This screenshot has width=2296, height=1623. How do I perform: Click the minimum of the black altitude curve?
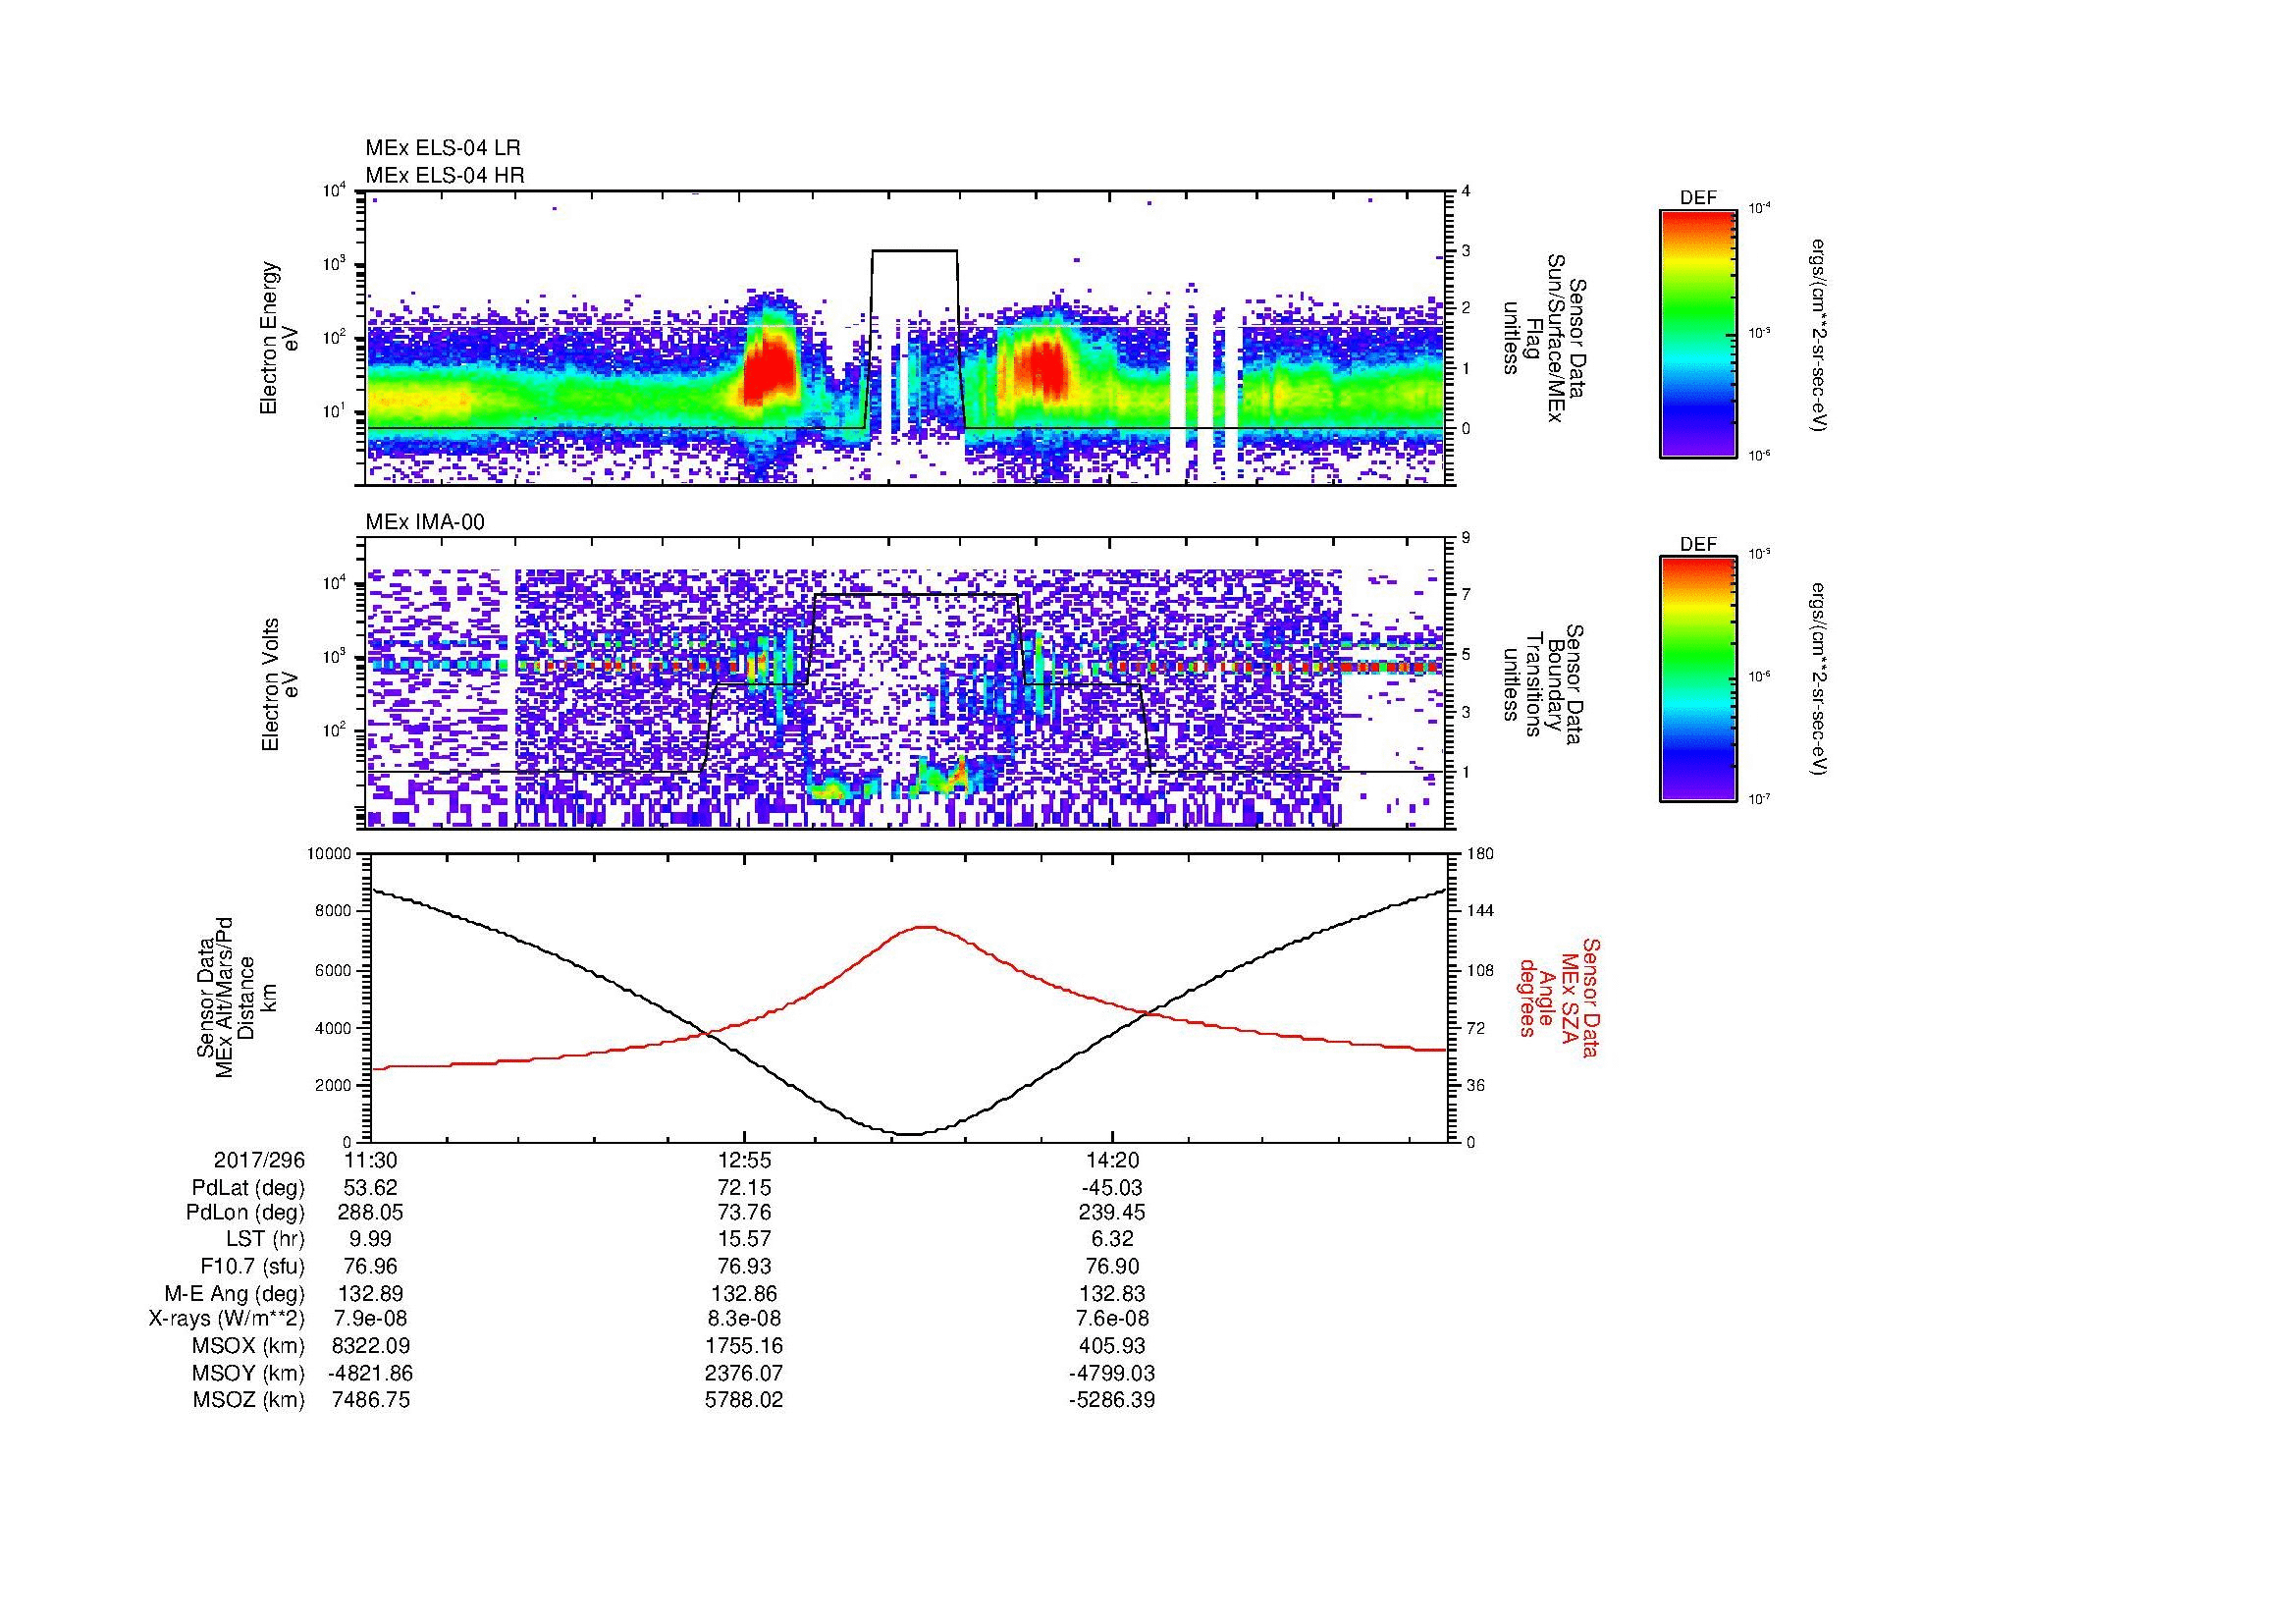tap(909, 1134)
